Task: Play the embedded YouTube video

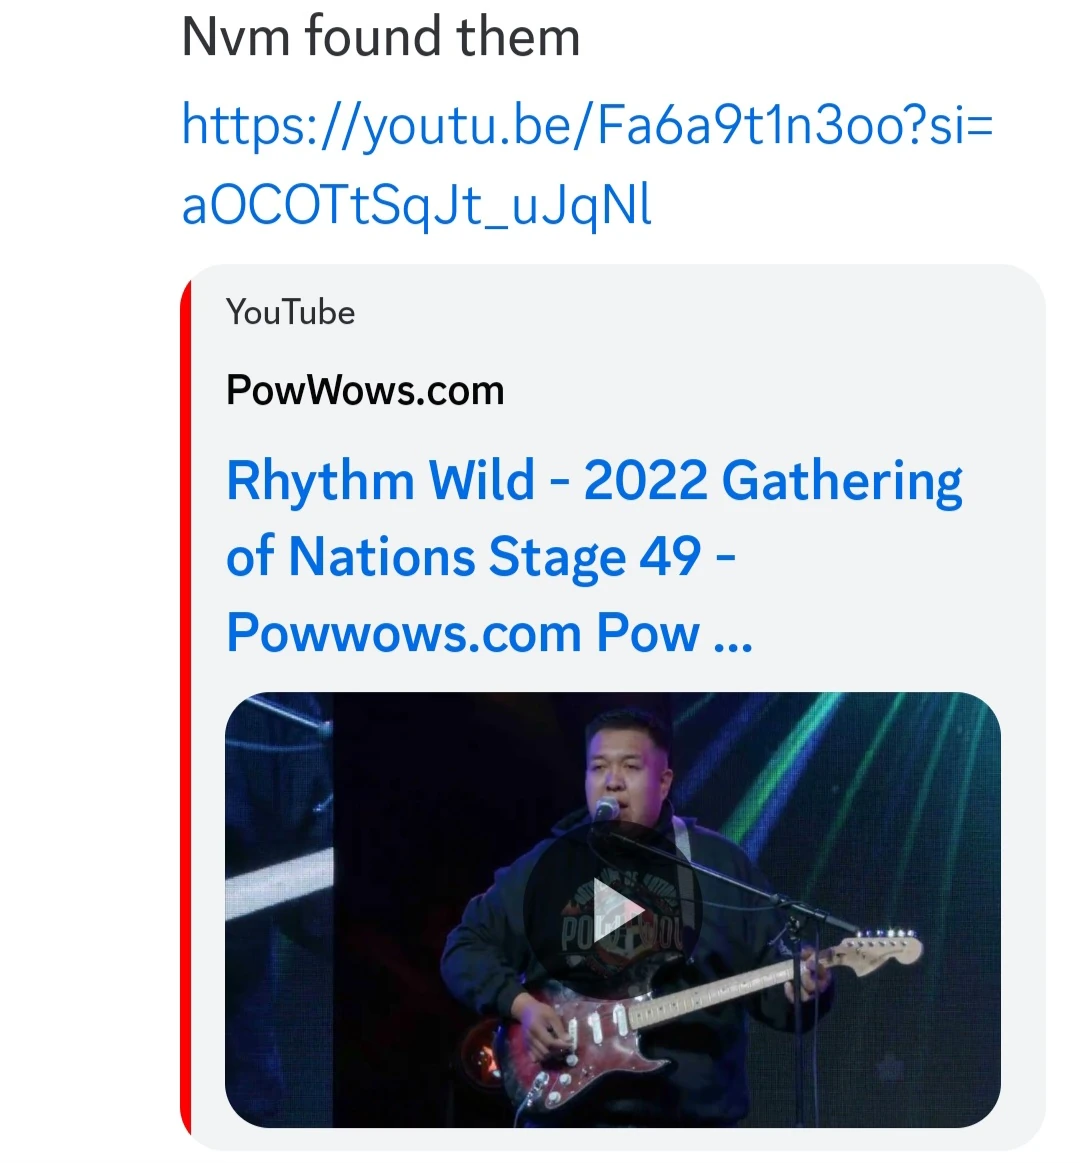Action: click(x=613, y=910)
